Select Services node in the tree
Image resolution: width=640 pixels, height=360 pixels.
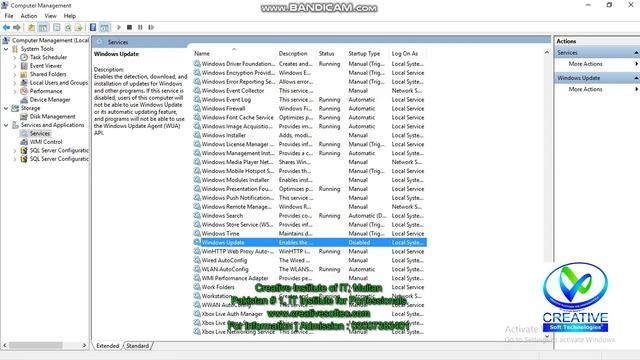[x=40, y=133]
